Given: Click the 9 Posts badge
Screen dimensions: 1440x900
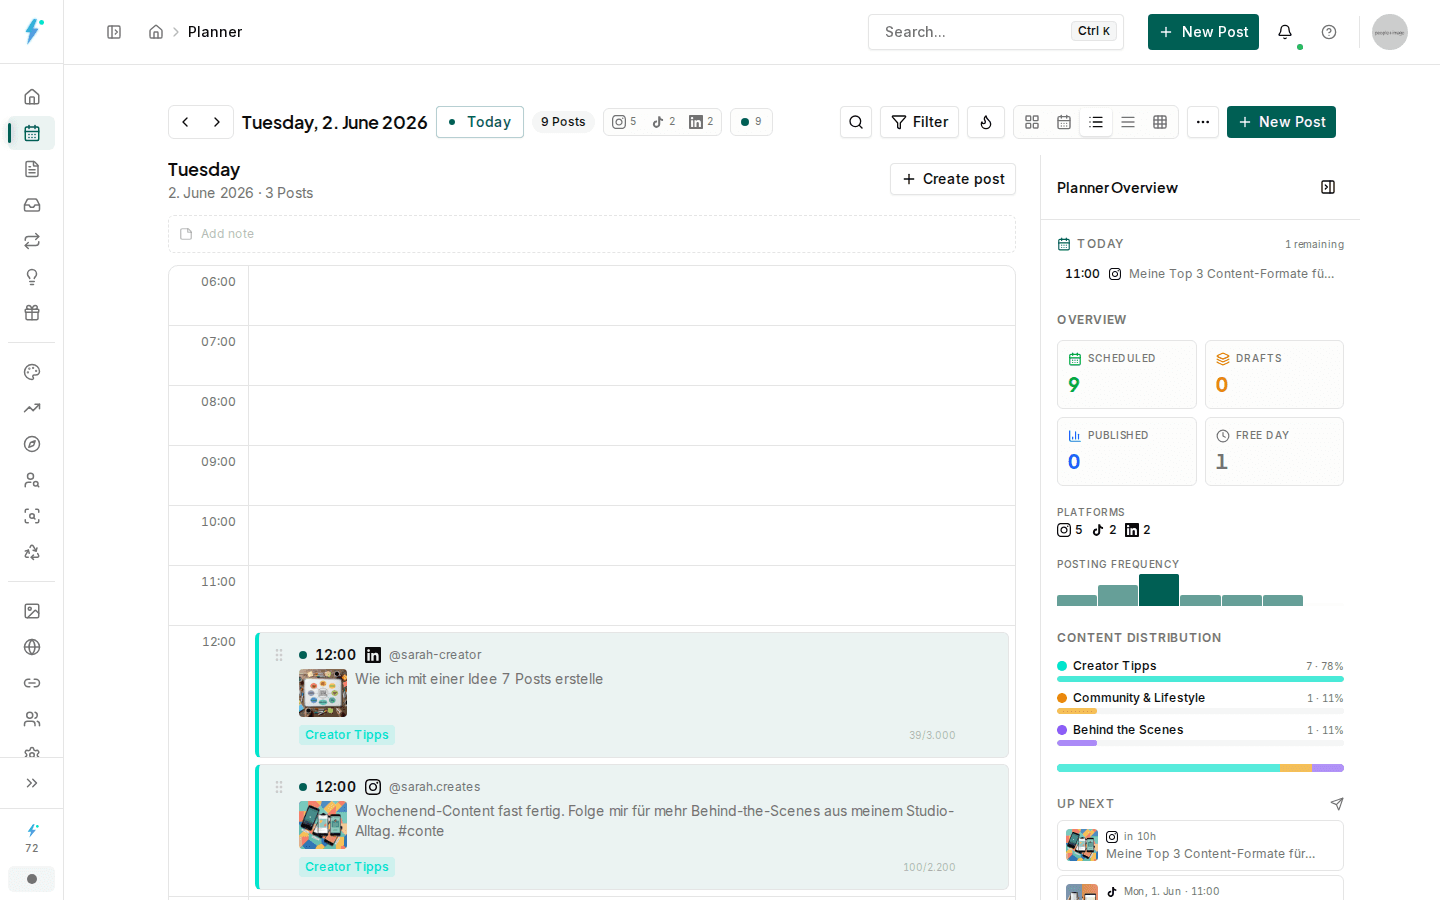Looking at the screenshot, I should [563, 122].
